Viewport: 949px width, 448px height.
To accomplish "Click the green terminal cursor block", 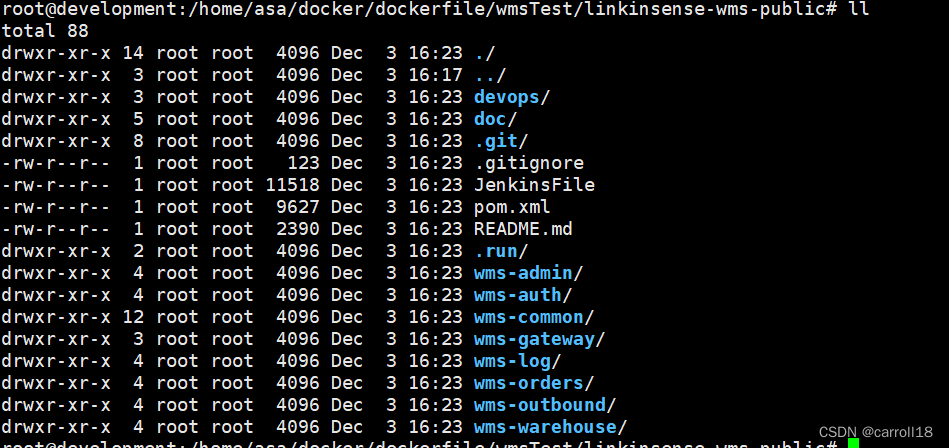I will [x=853, y=444].
